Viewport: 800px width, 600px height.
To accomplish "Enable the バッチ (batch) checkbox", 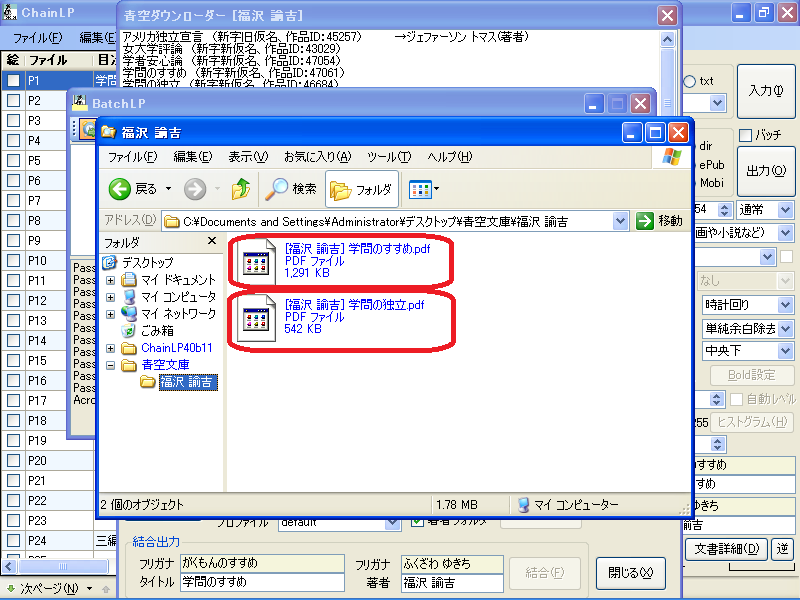I will (745, 135).
